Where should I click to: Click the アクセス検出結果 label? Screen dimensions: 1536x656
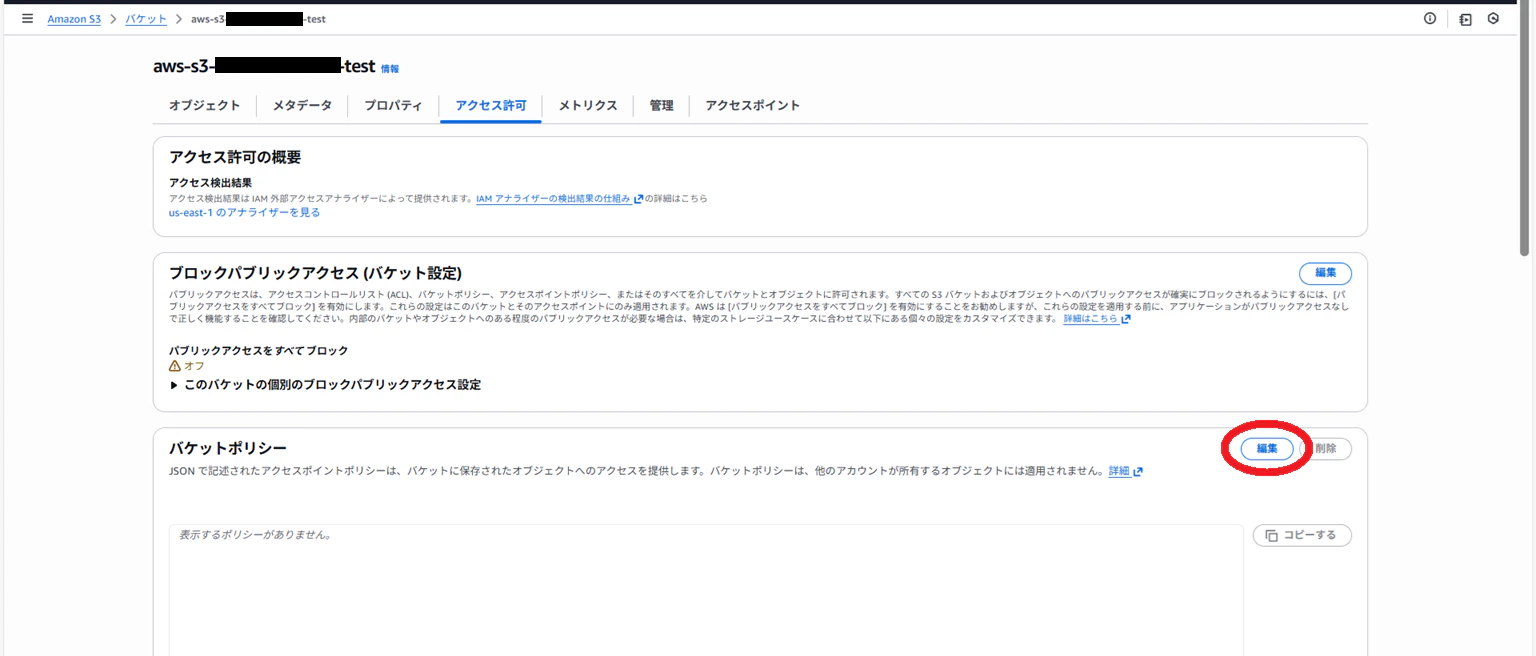click(210, 183)
